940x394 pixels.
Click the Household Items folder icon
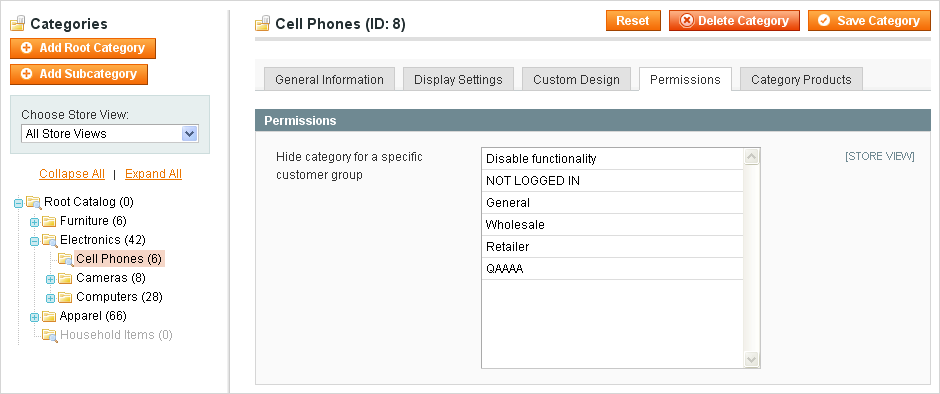[x=49, y=335]
